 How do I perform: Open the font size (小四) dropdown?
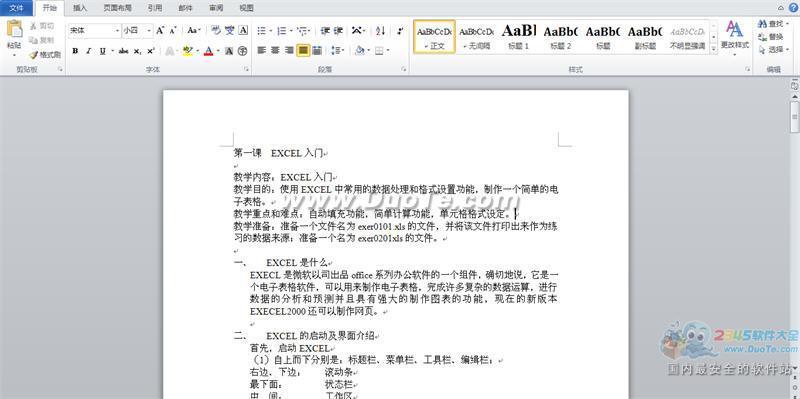149,31
